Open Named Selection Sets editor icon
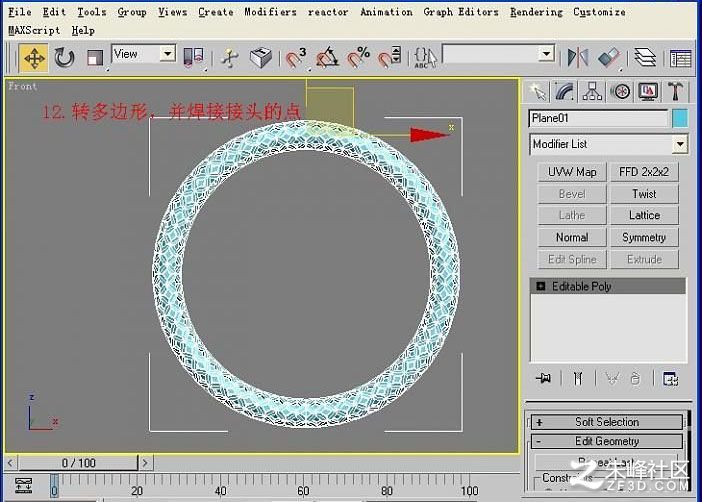 425,58
